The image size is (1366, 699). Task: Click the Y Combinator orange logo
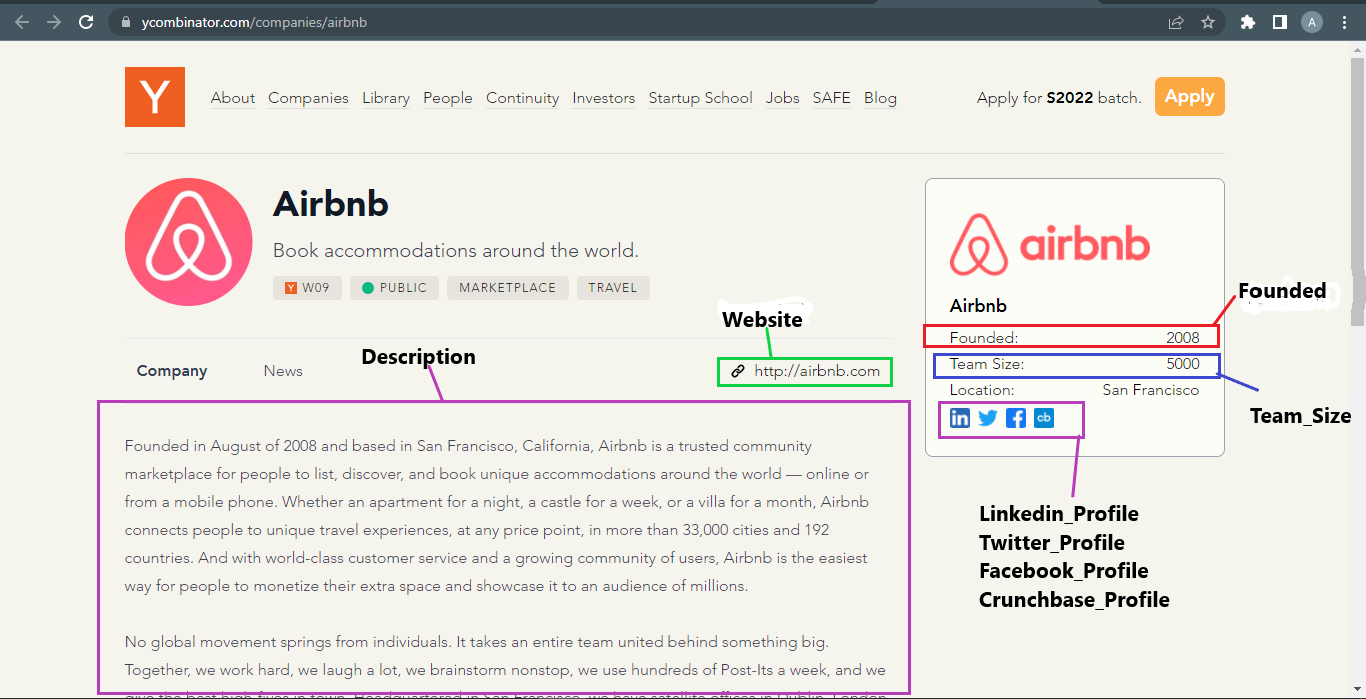pos(155,97)
